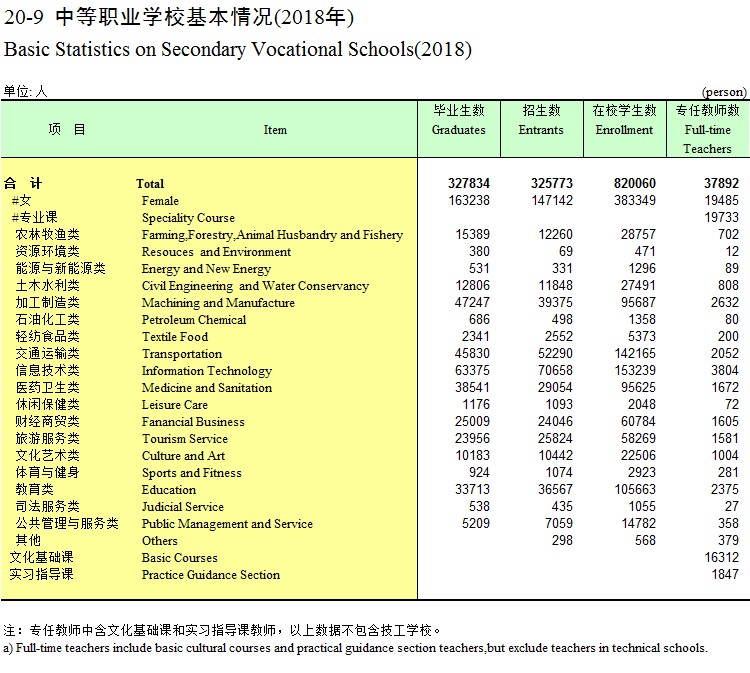Select education enrollment value 105663
The image size is (750, 673).
point(635,489)
